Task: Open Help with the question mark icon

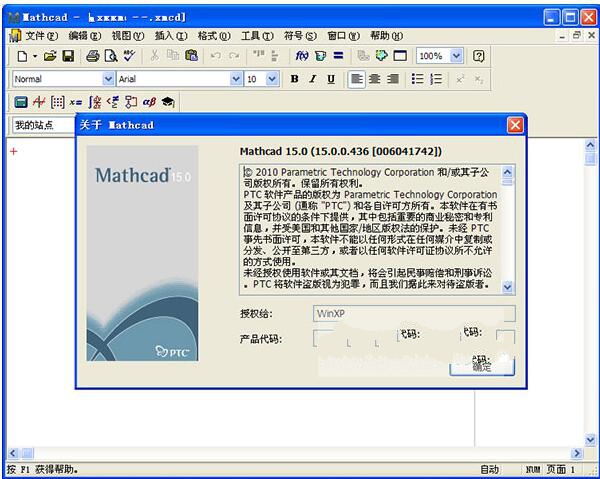Action: click(x=478, y=56)
